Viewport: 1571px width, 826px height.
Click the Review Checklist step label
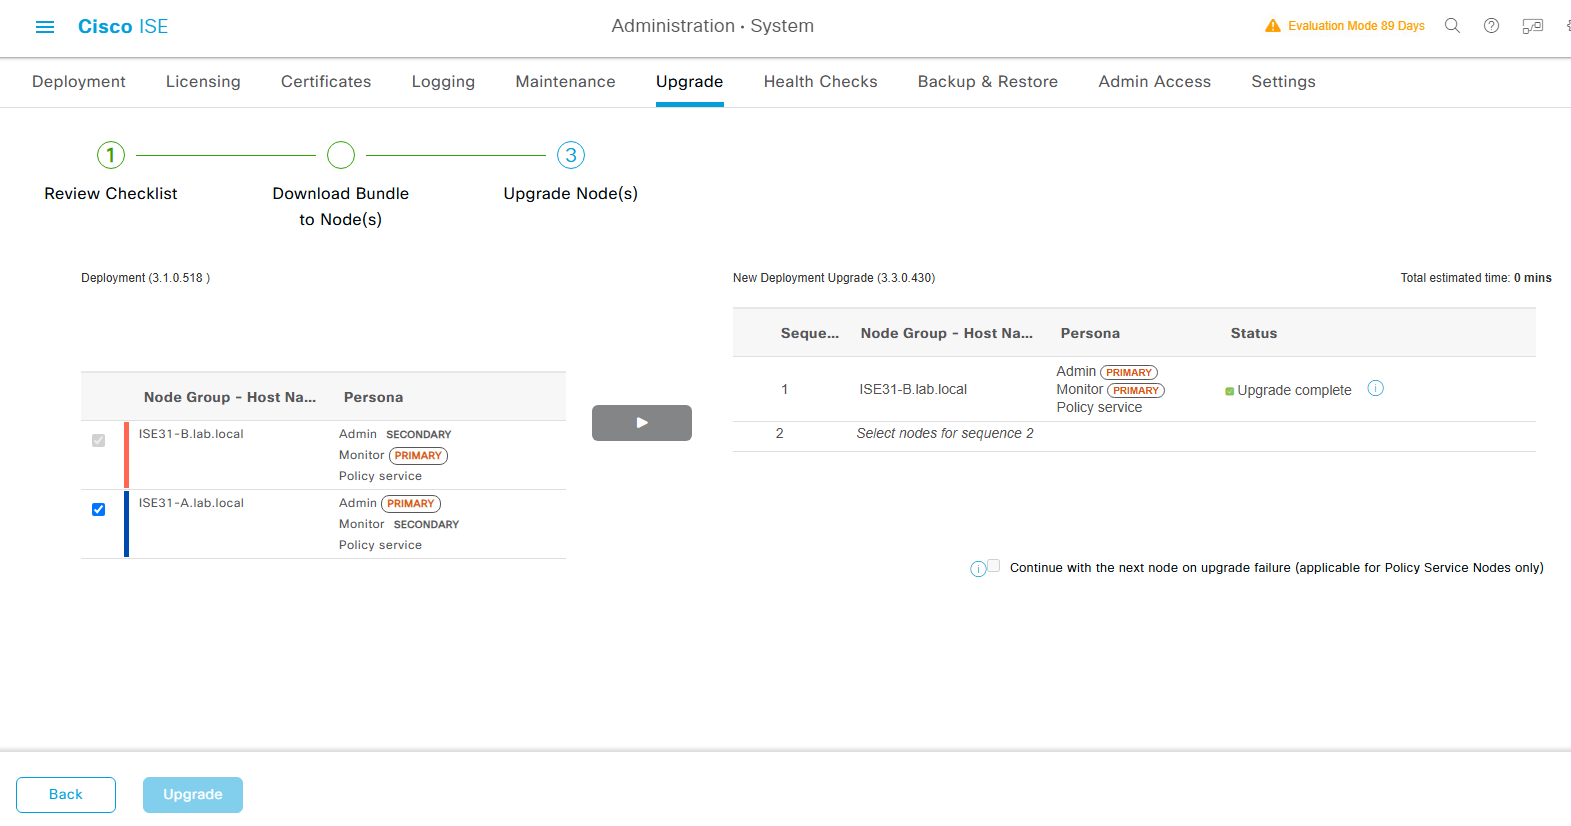pyautogui.click(x=111, y=194)
